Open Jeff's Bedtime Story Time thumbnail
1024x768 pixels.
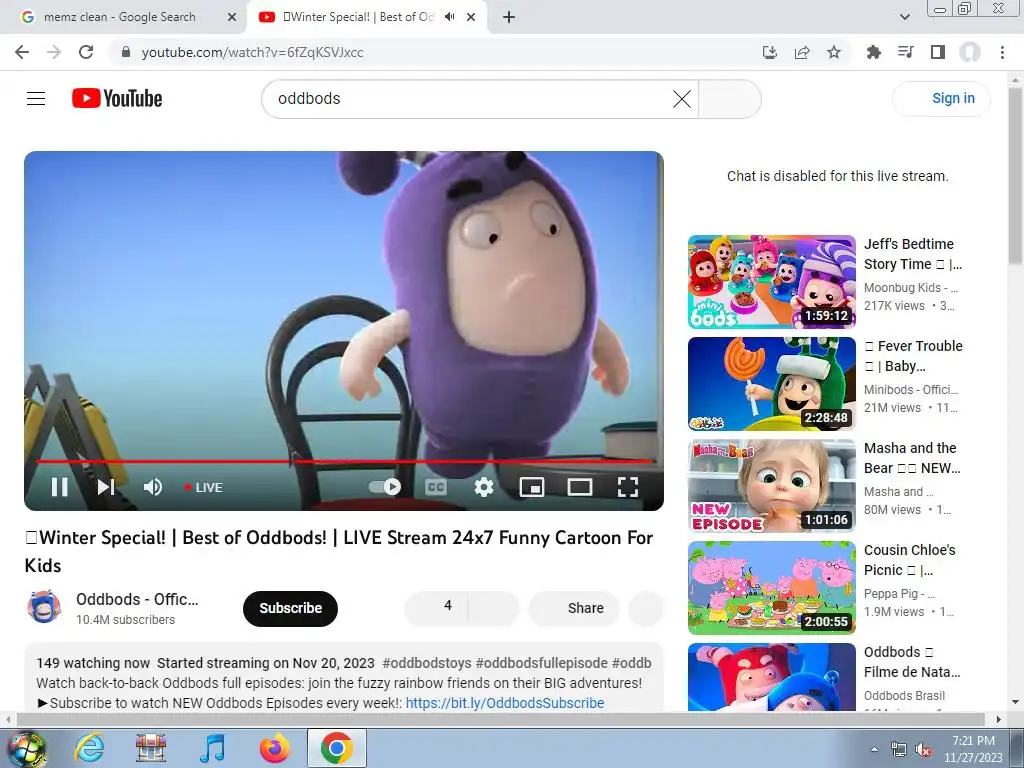(x=771, y=282)
